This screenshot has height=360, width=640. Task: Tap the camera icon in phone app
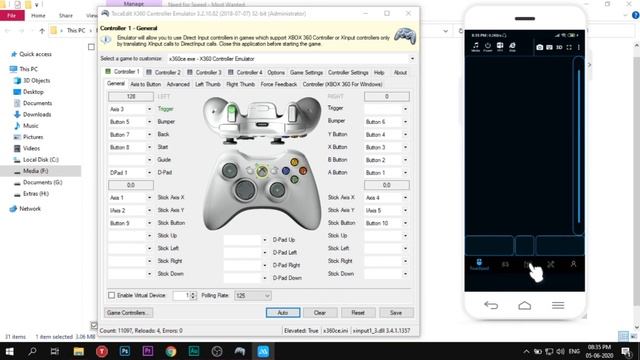click(540, 47)
